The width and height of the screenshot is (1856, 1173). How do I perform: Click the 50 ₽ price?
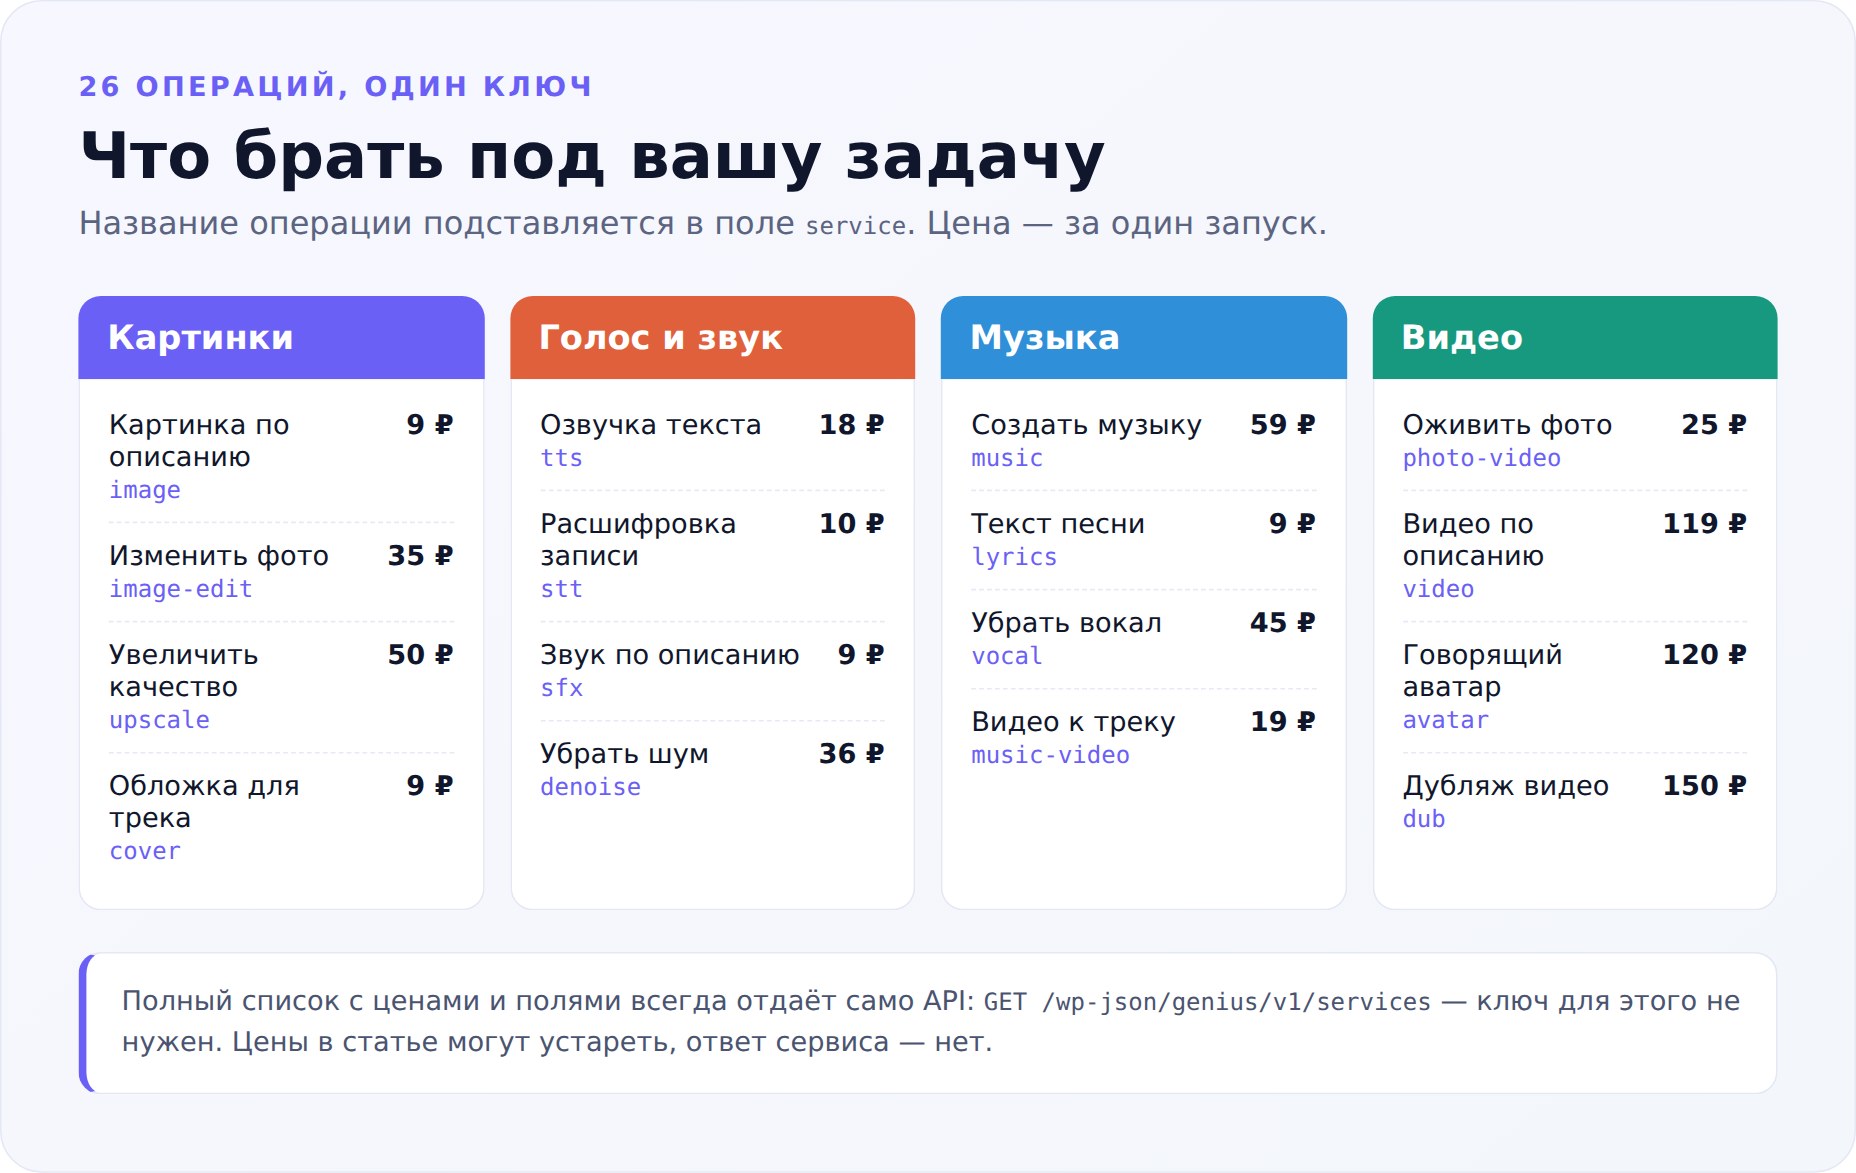tap(421, 655)
